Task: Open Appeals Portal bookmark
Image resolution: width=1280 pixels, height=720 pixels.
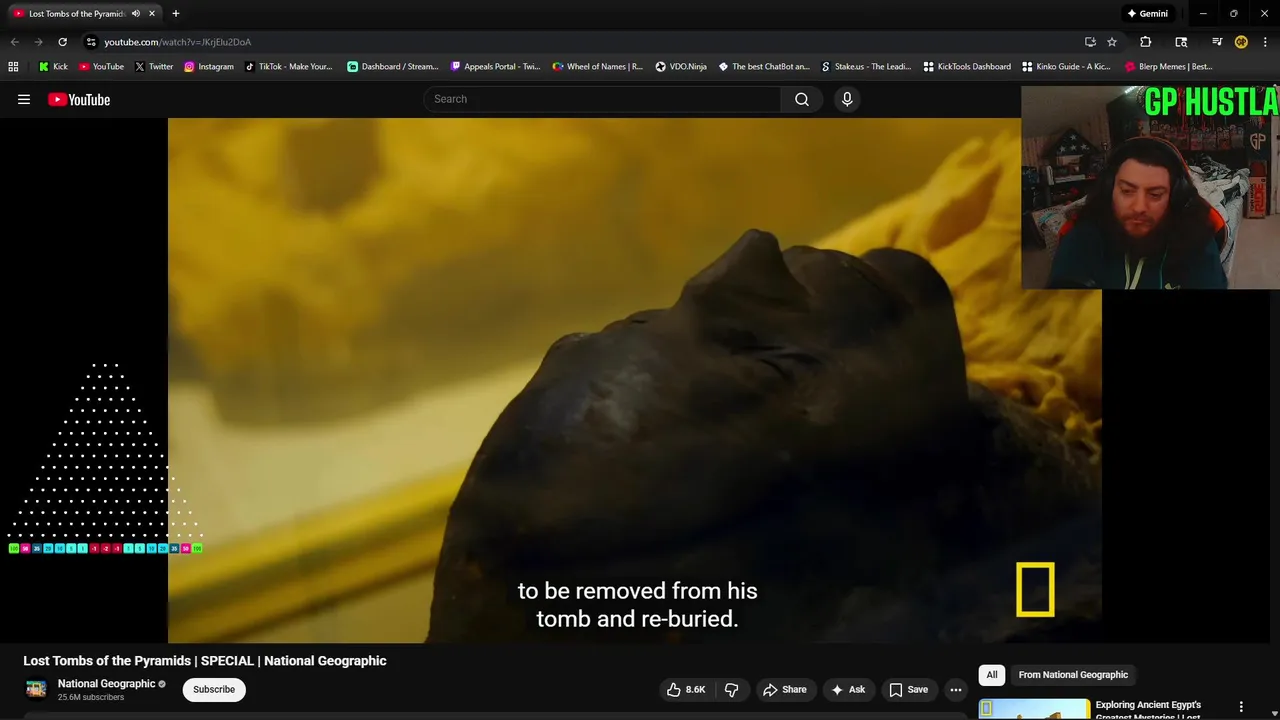Action: [x=495, y=67]
